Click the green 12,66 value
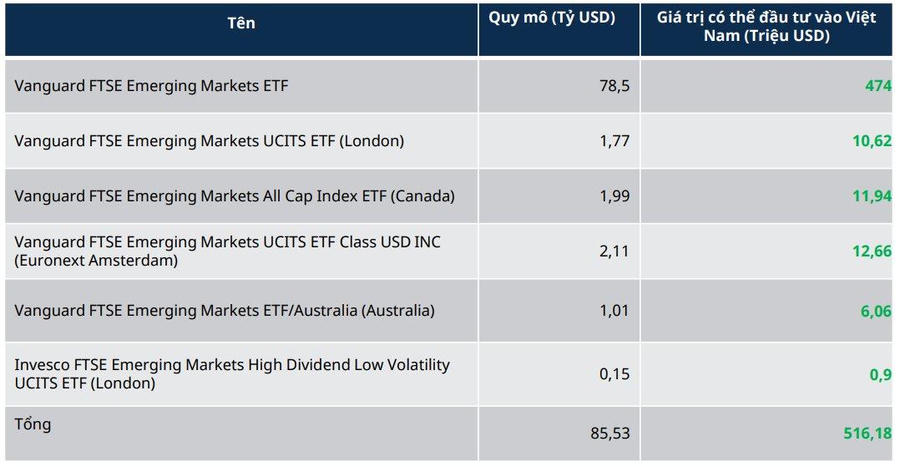 click(871, 251)
